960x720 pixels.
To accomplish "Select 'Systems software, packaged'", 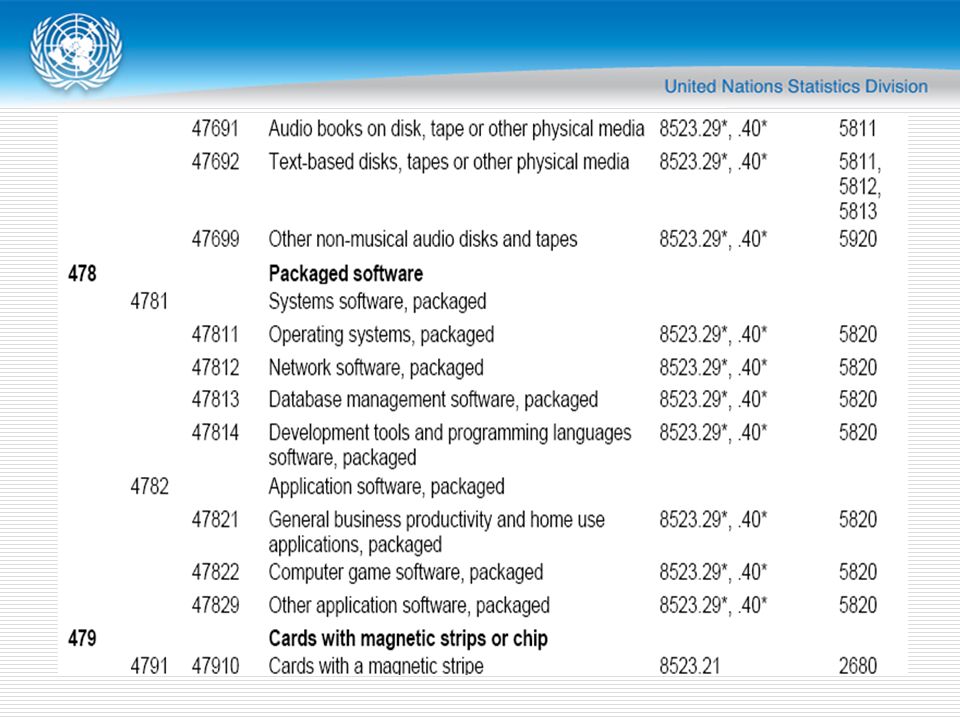I will click(x=377, y=301).
